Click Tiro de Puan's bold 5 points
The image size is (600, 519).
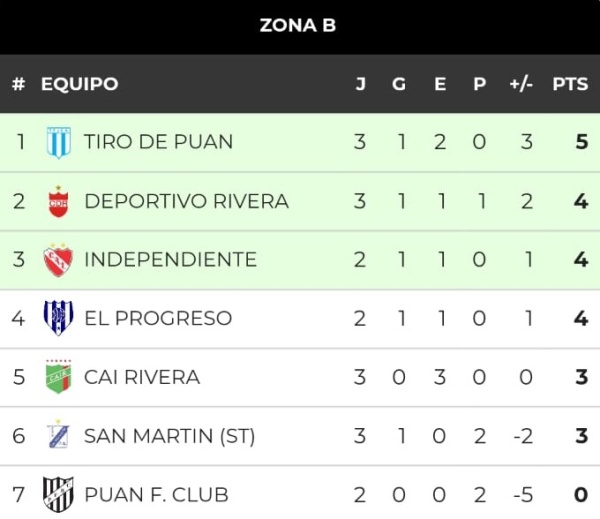click(582, 142)
